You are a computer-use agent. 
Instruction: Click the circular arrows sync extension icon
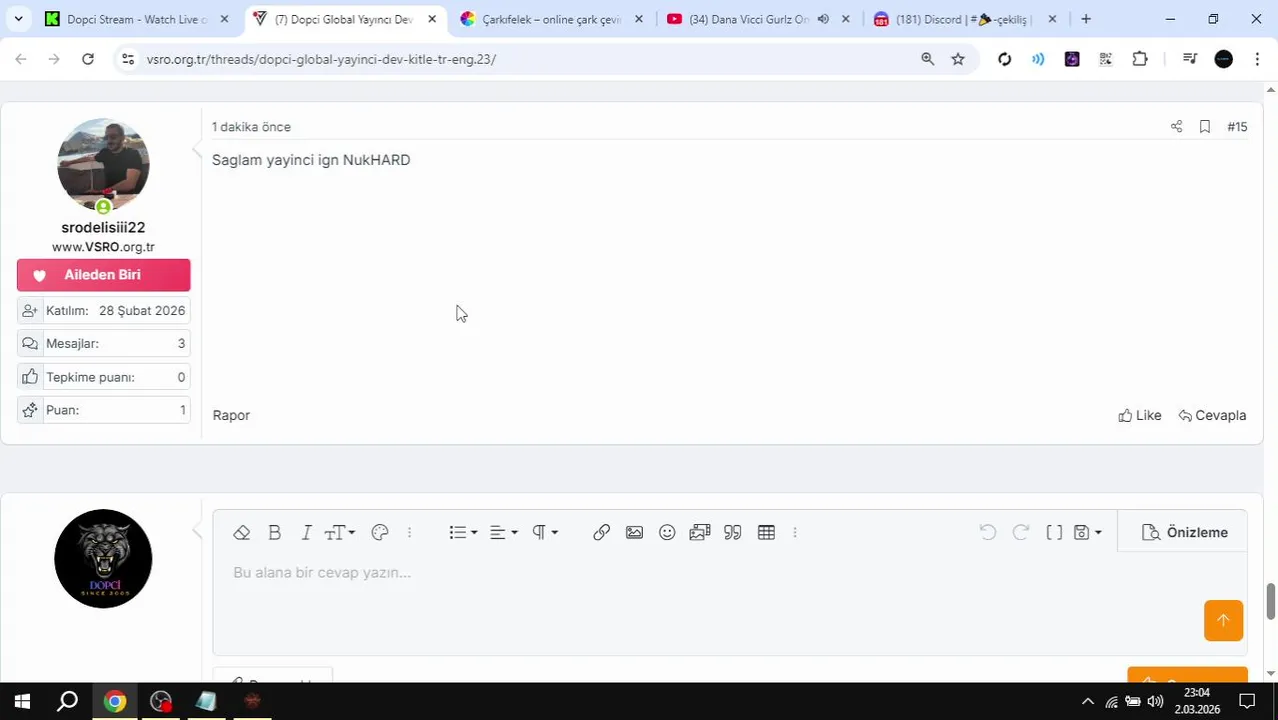1005,59
